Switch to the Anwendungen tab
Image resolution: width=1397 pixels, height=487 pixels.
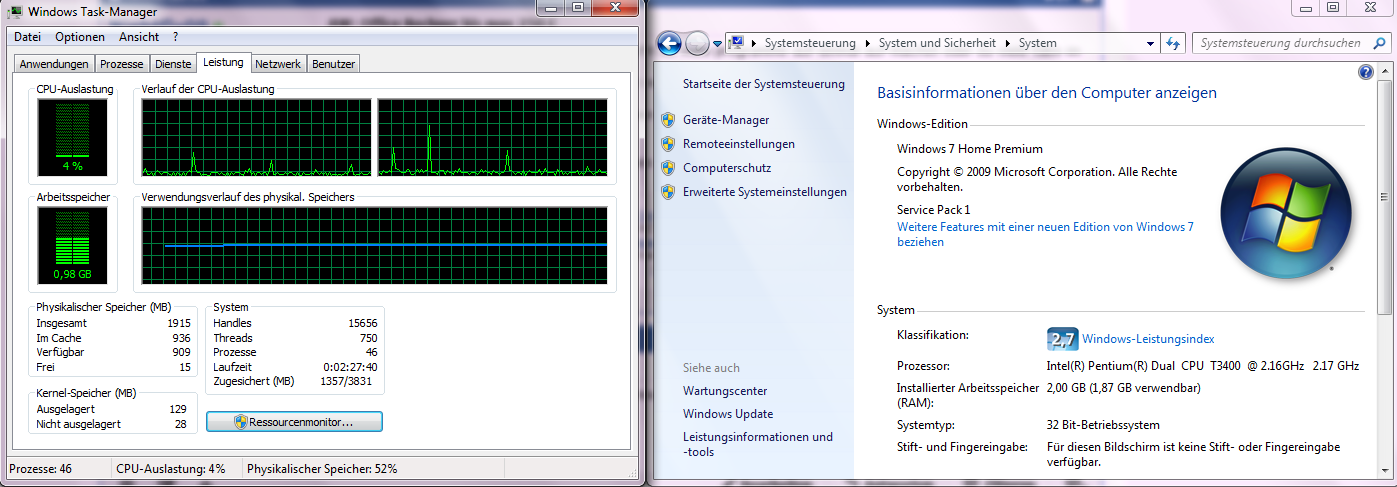coord(54,64)
